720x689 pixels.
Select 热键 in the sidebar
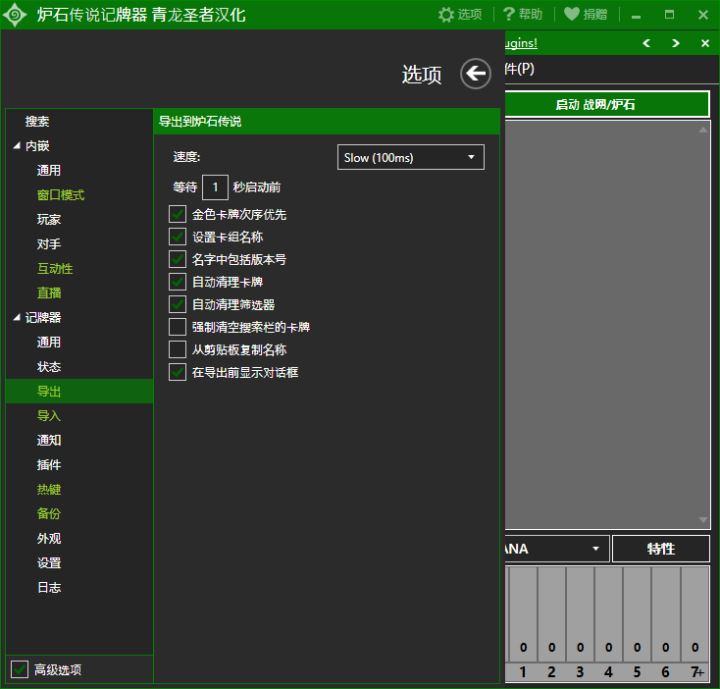pyautogui.click(x=49, y=489)
